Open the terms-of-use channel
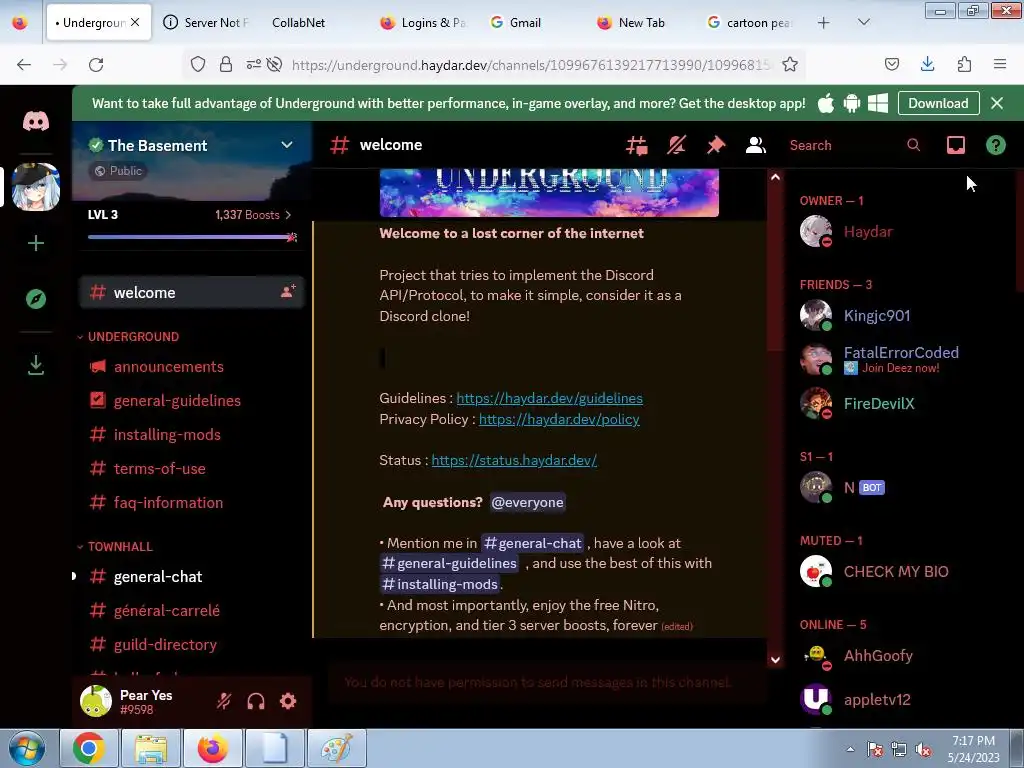 pos(192,469)
